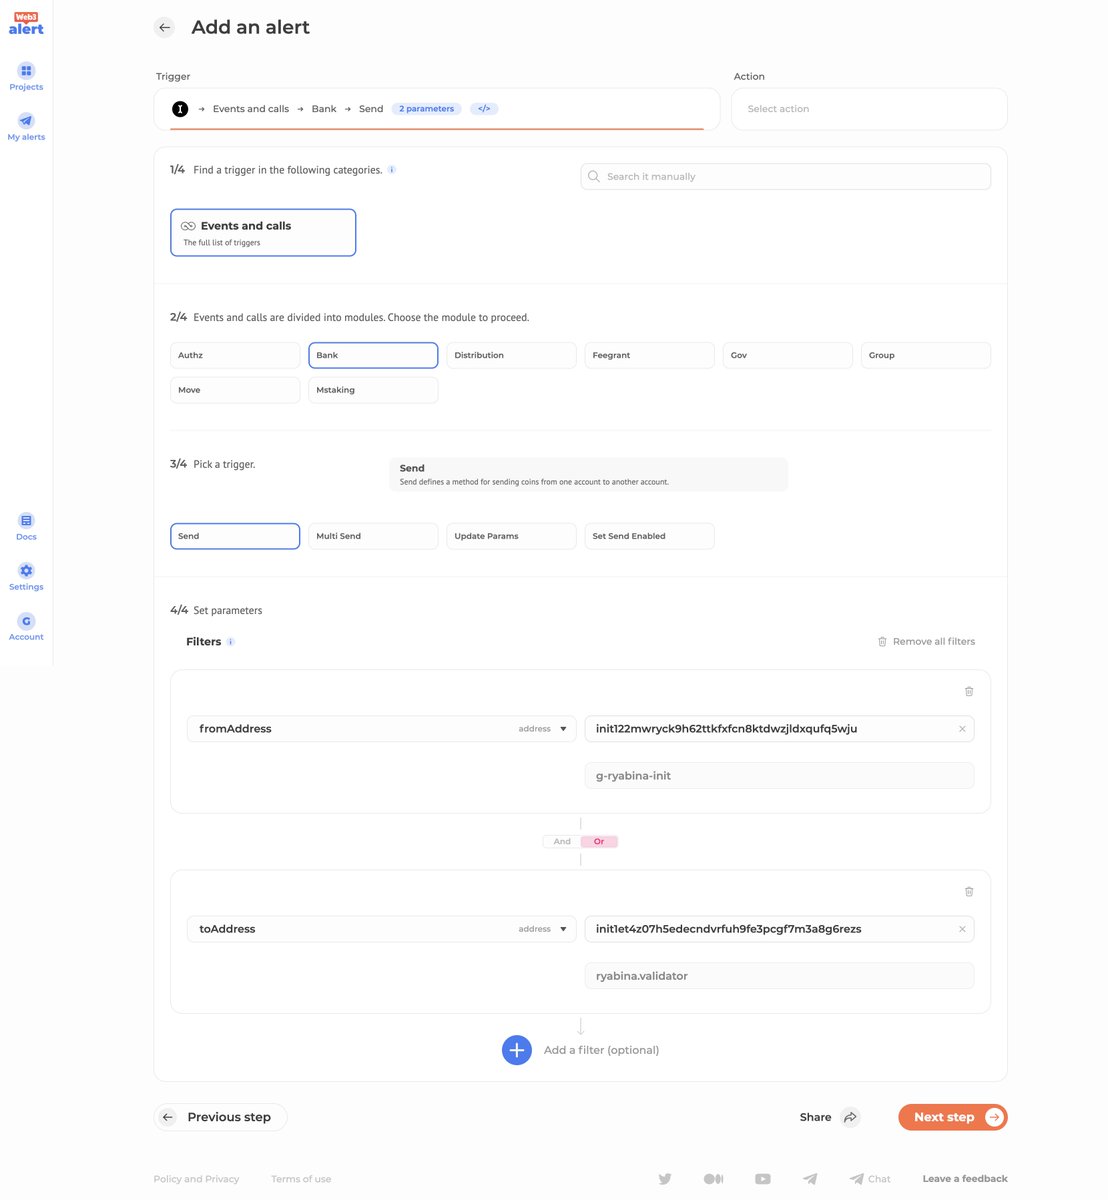
Task: Open the toAddress parameter dropdown
Action: click(x=382, y=929)
